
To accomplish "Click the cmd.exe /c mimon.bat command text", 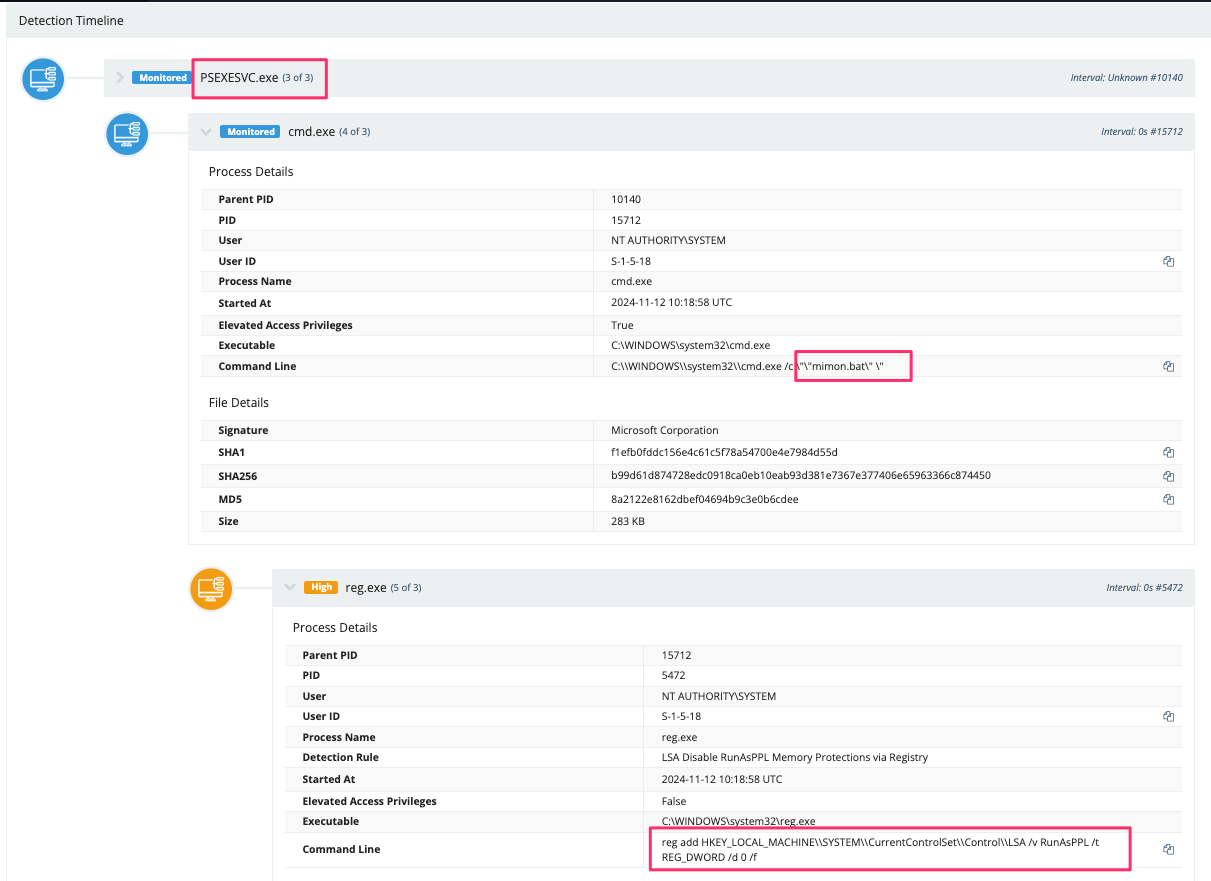I will tap(747, 366).
